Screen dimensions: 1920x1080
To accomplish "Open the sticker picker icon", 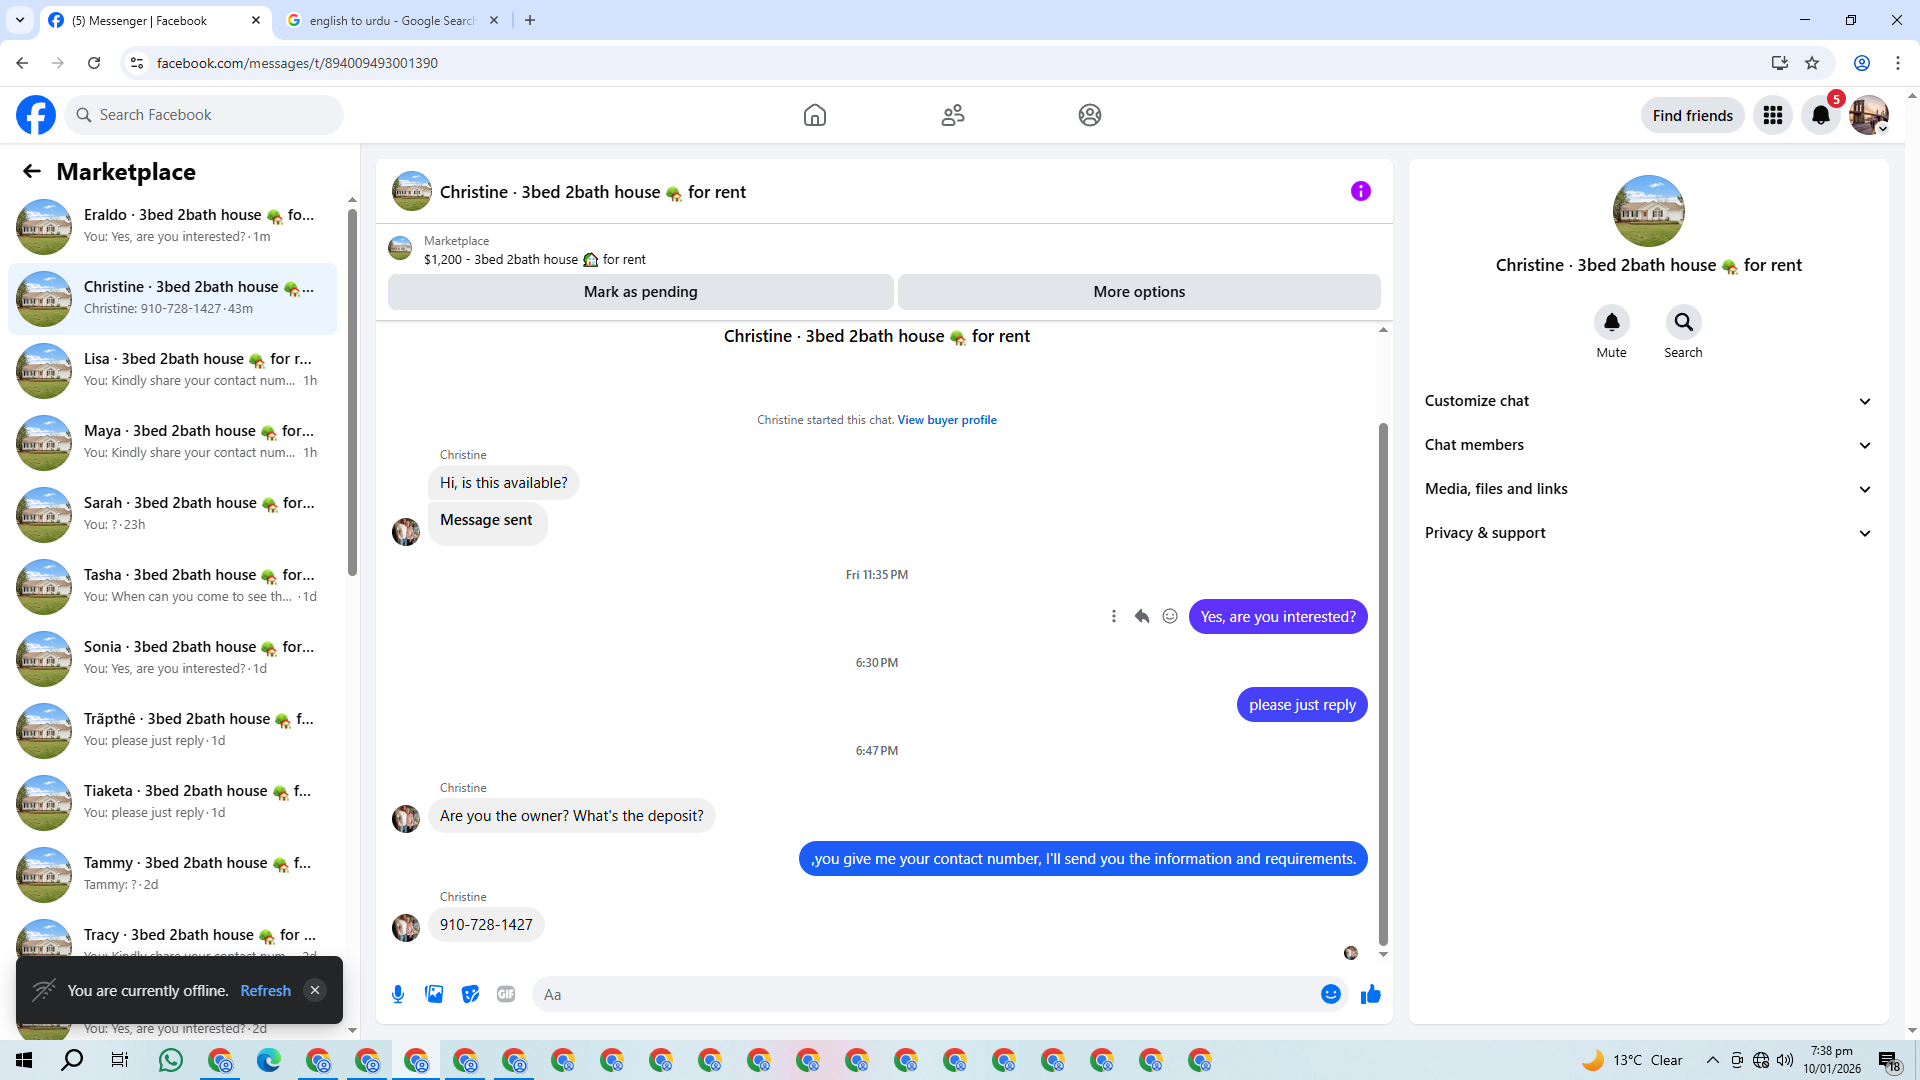I will 470,994.
